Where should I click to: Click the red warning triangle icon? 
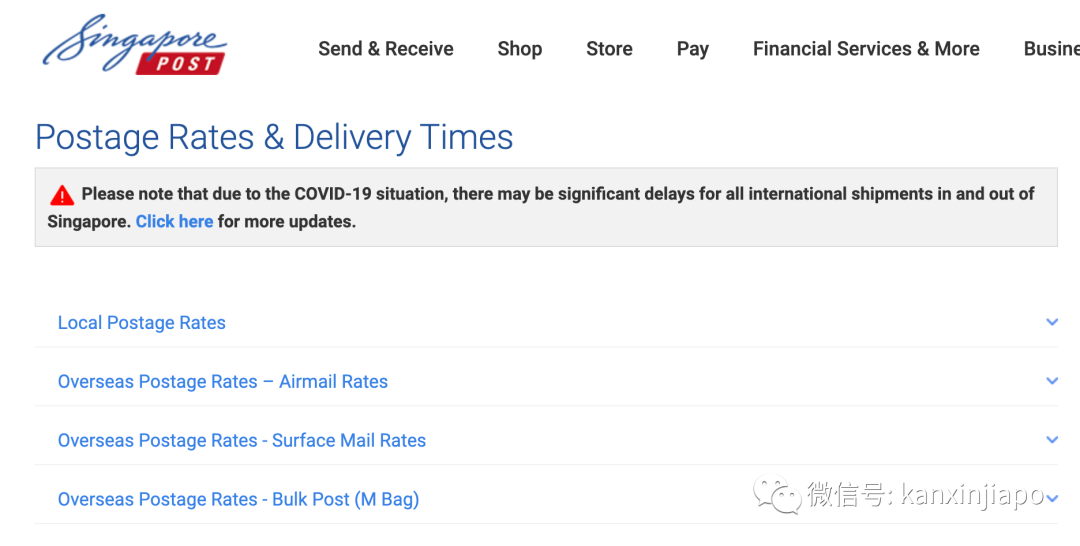click(x=62, y=195)
